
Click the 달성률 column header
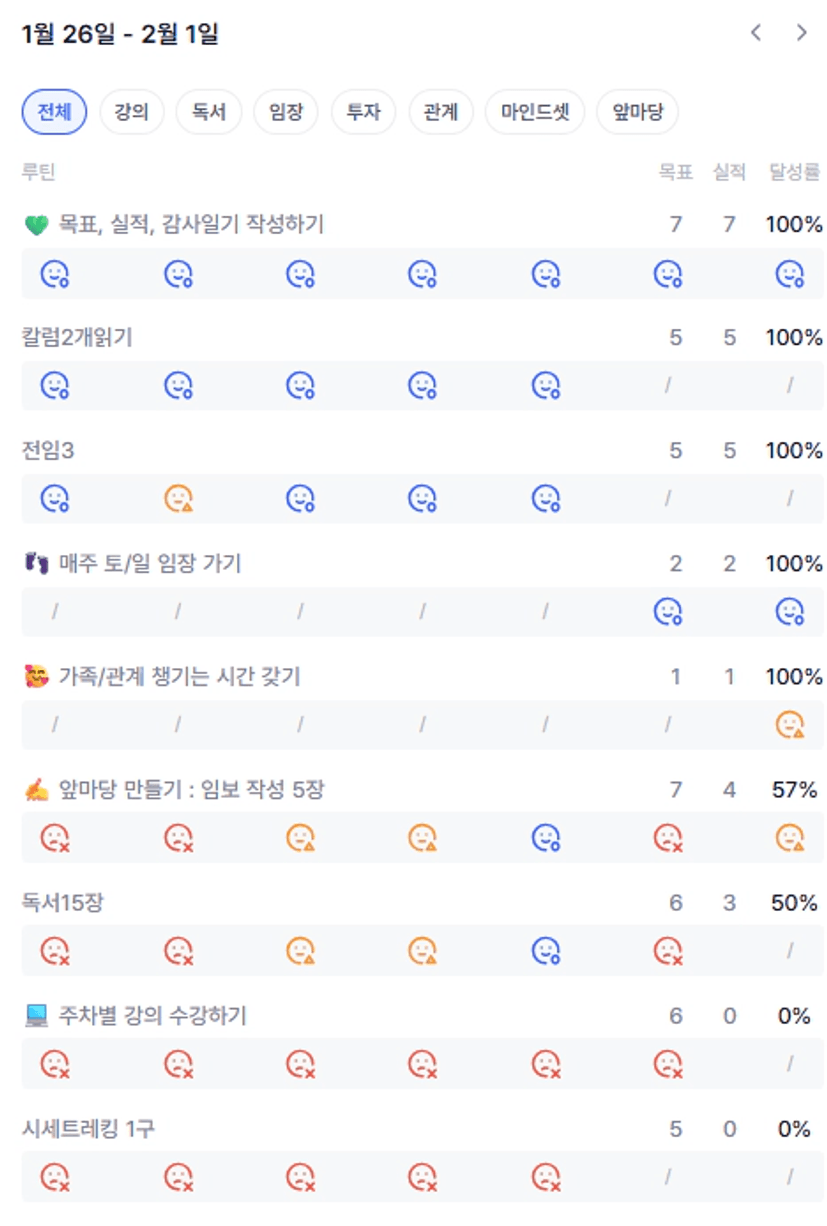click(795, 172)
